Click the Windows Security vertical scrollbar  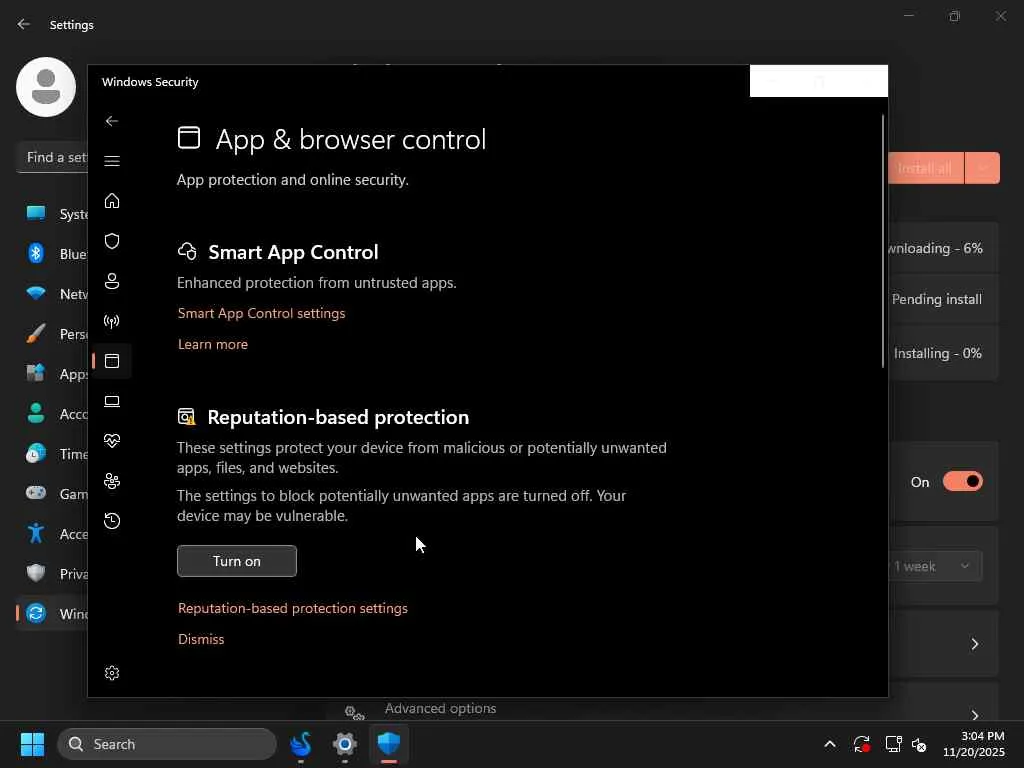[x=883, y=242]
